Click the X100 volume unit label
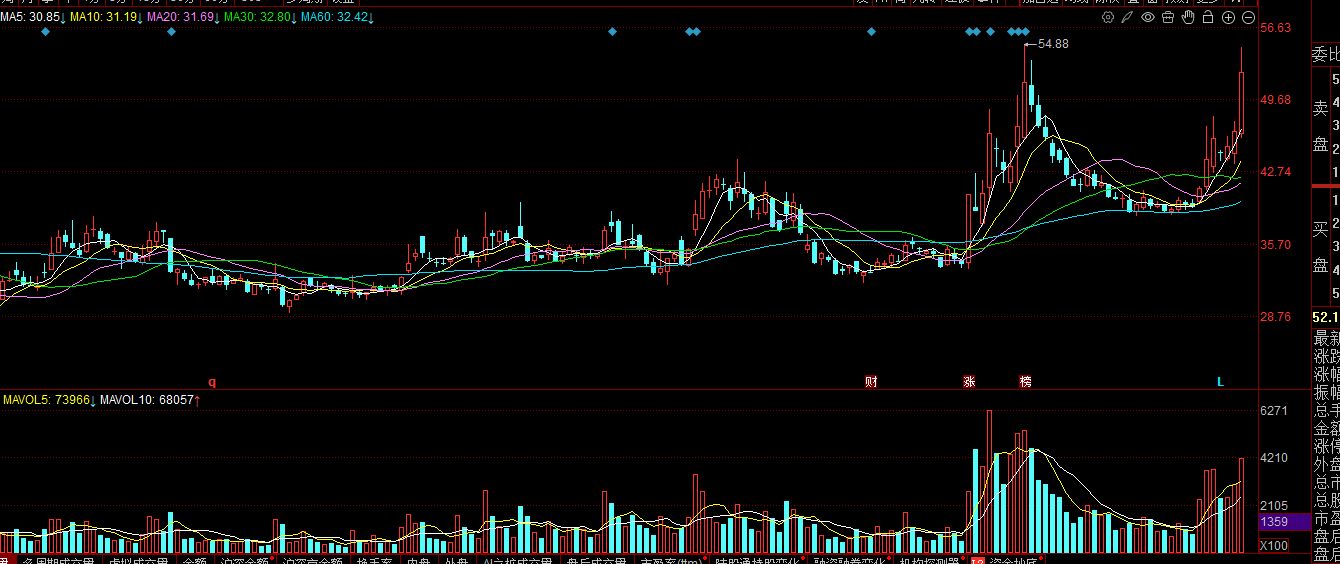 (1274, 546)
